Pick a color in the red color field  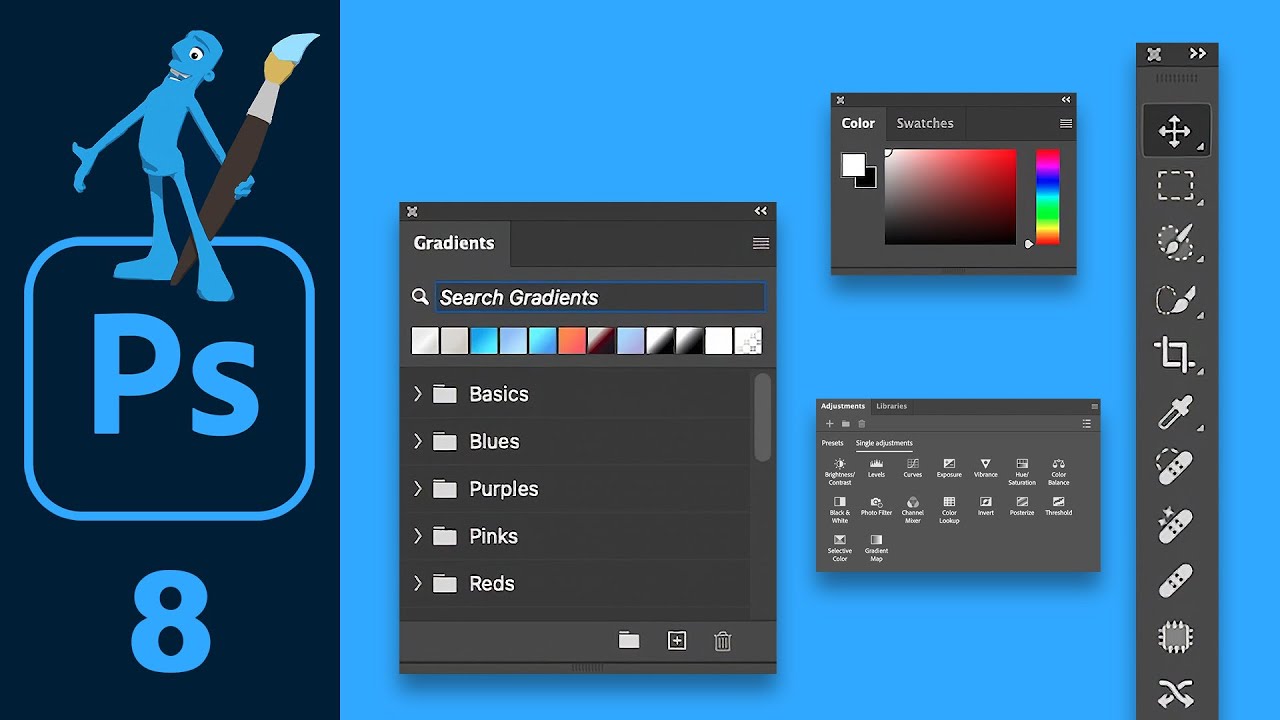[x=950, y=197]
